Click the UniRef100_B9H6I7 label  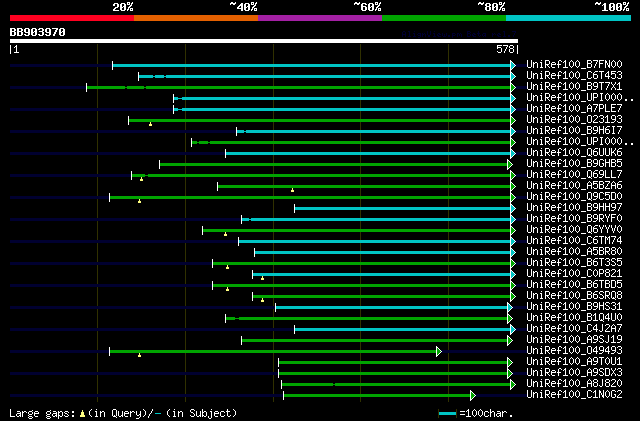click(574, 131)
